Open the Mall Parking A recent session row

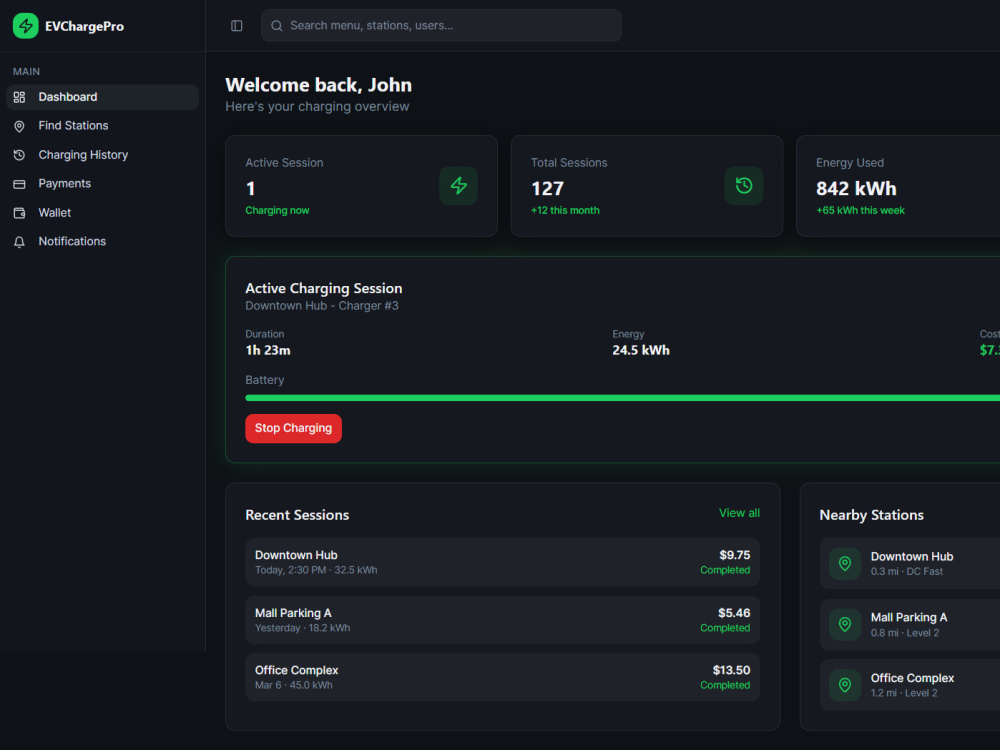pyautogui.click(x=503, y=620)
